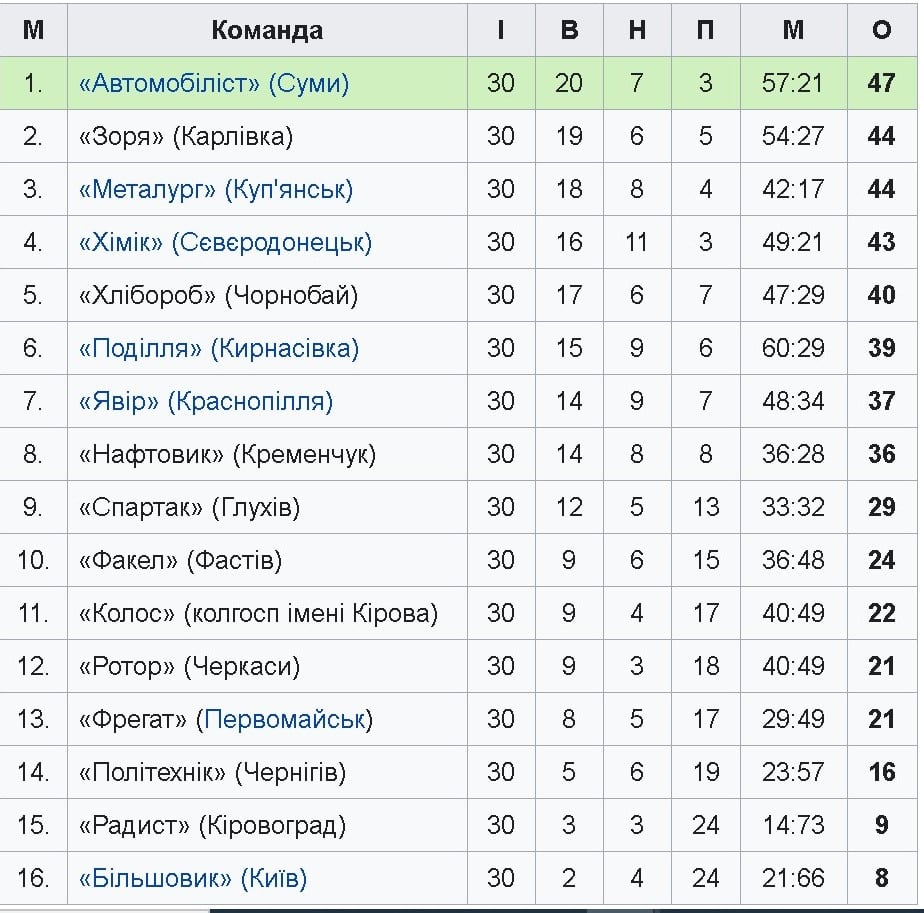Open the Первомайськ city link
924x913 pixels.
285,719
